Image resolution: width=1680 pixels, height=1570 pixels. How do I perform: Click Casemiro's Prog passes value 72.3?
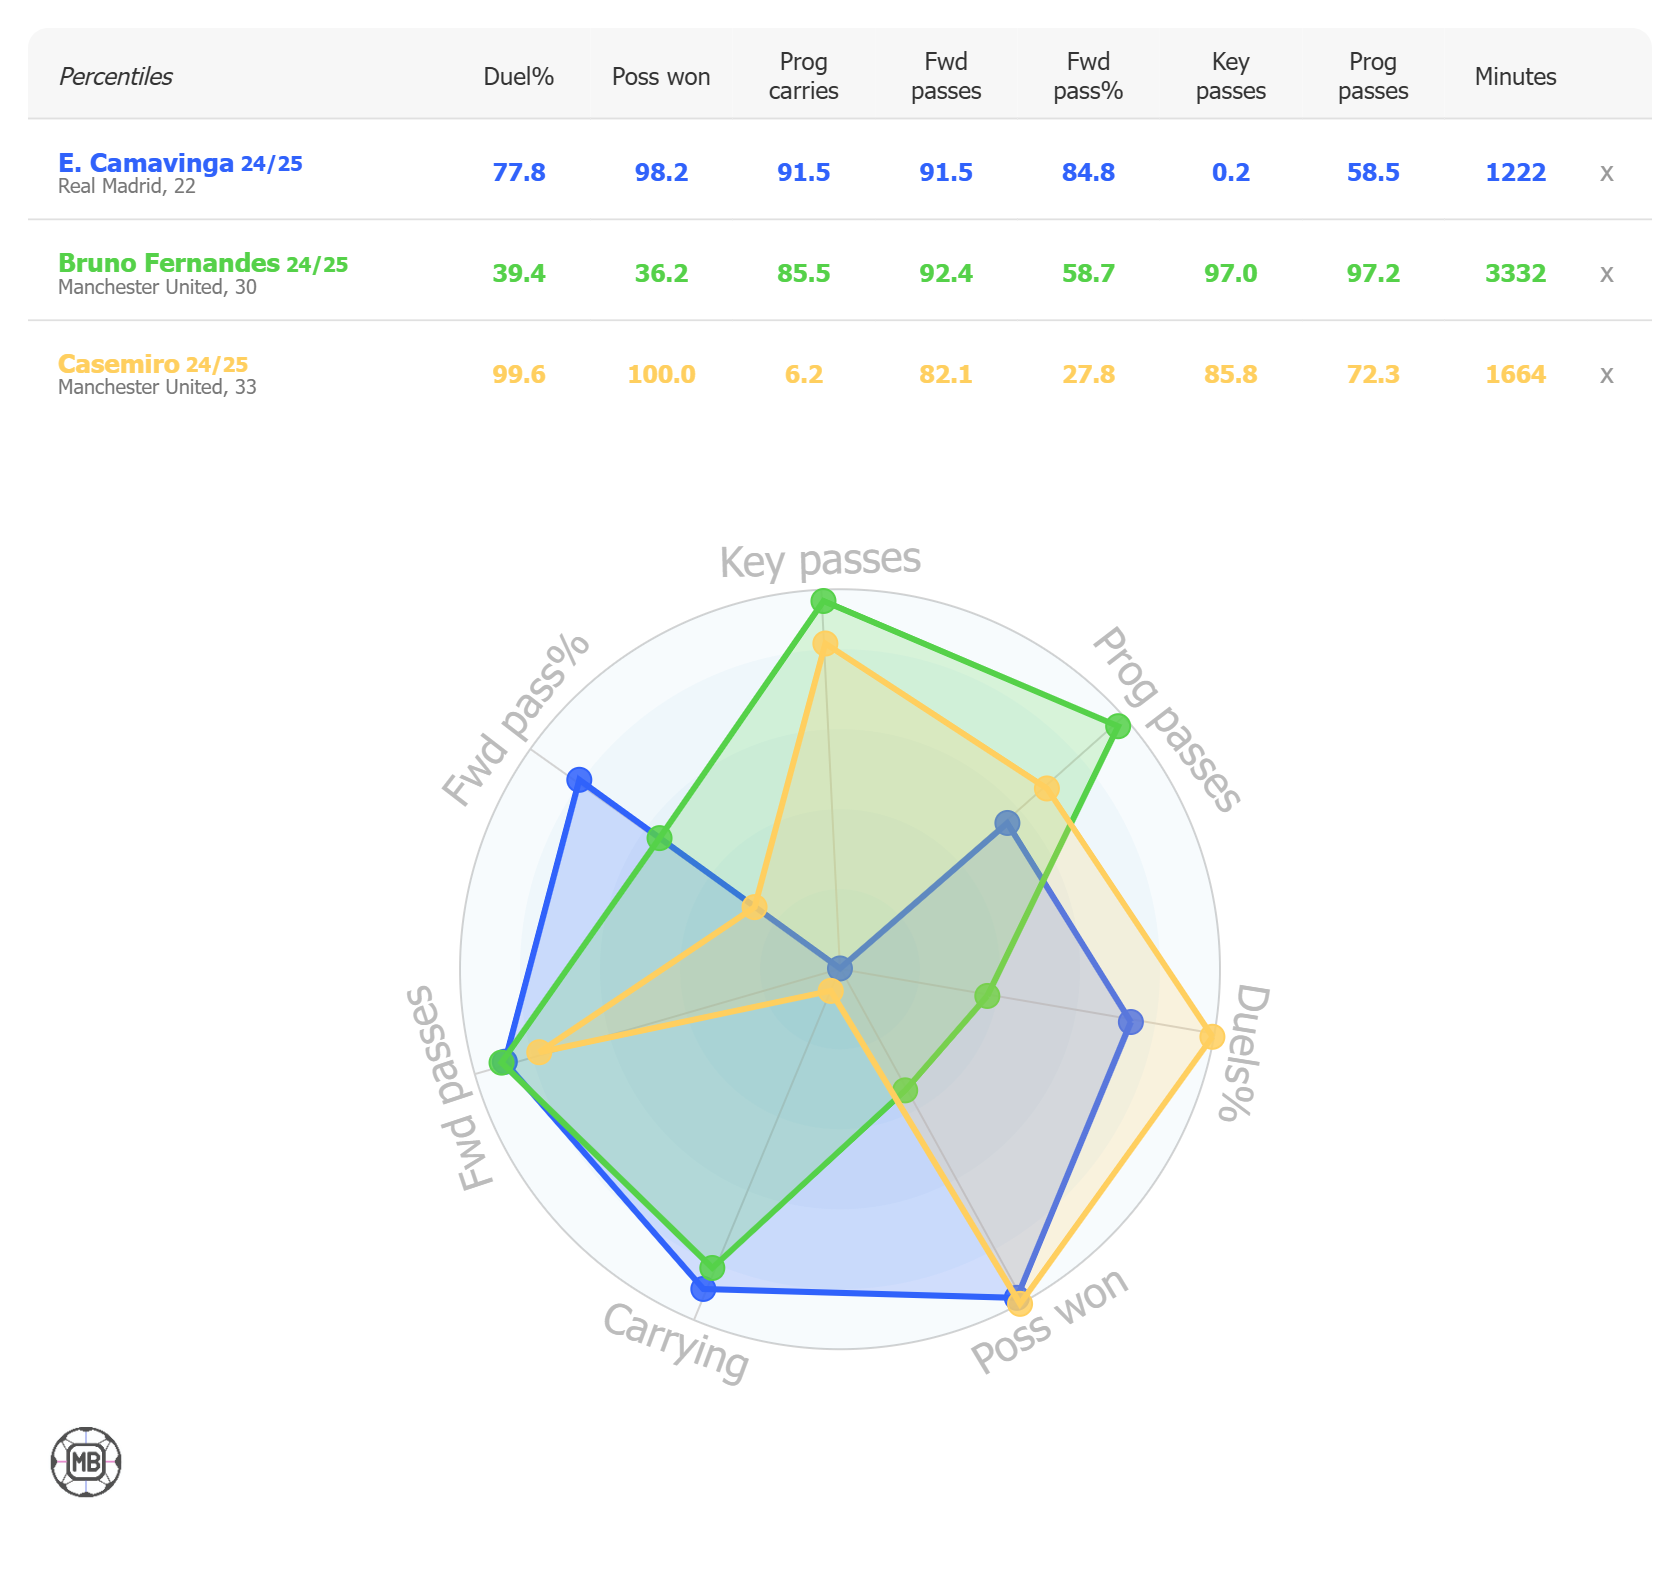1373,375
